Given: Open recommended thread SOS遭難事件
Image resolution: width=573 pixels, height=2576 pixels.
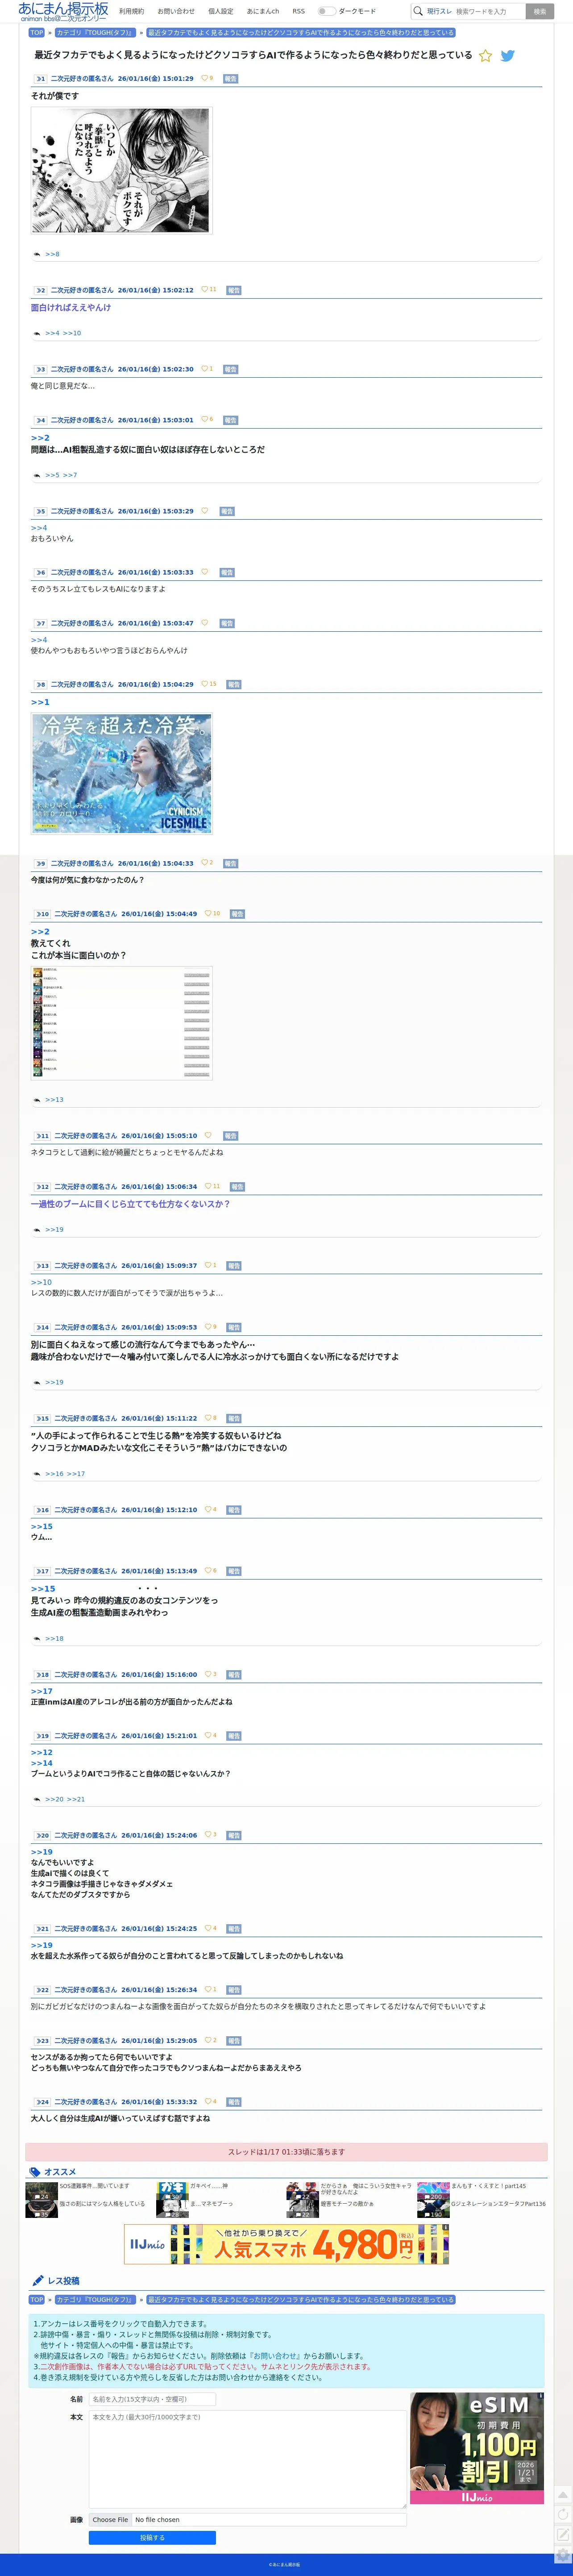Looking at the screenshot, I should pos(94,2186).
